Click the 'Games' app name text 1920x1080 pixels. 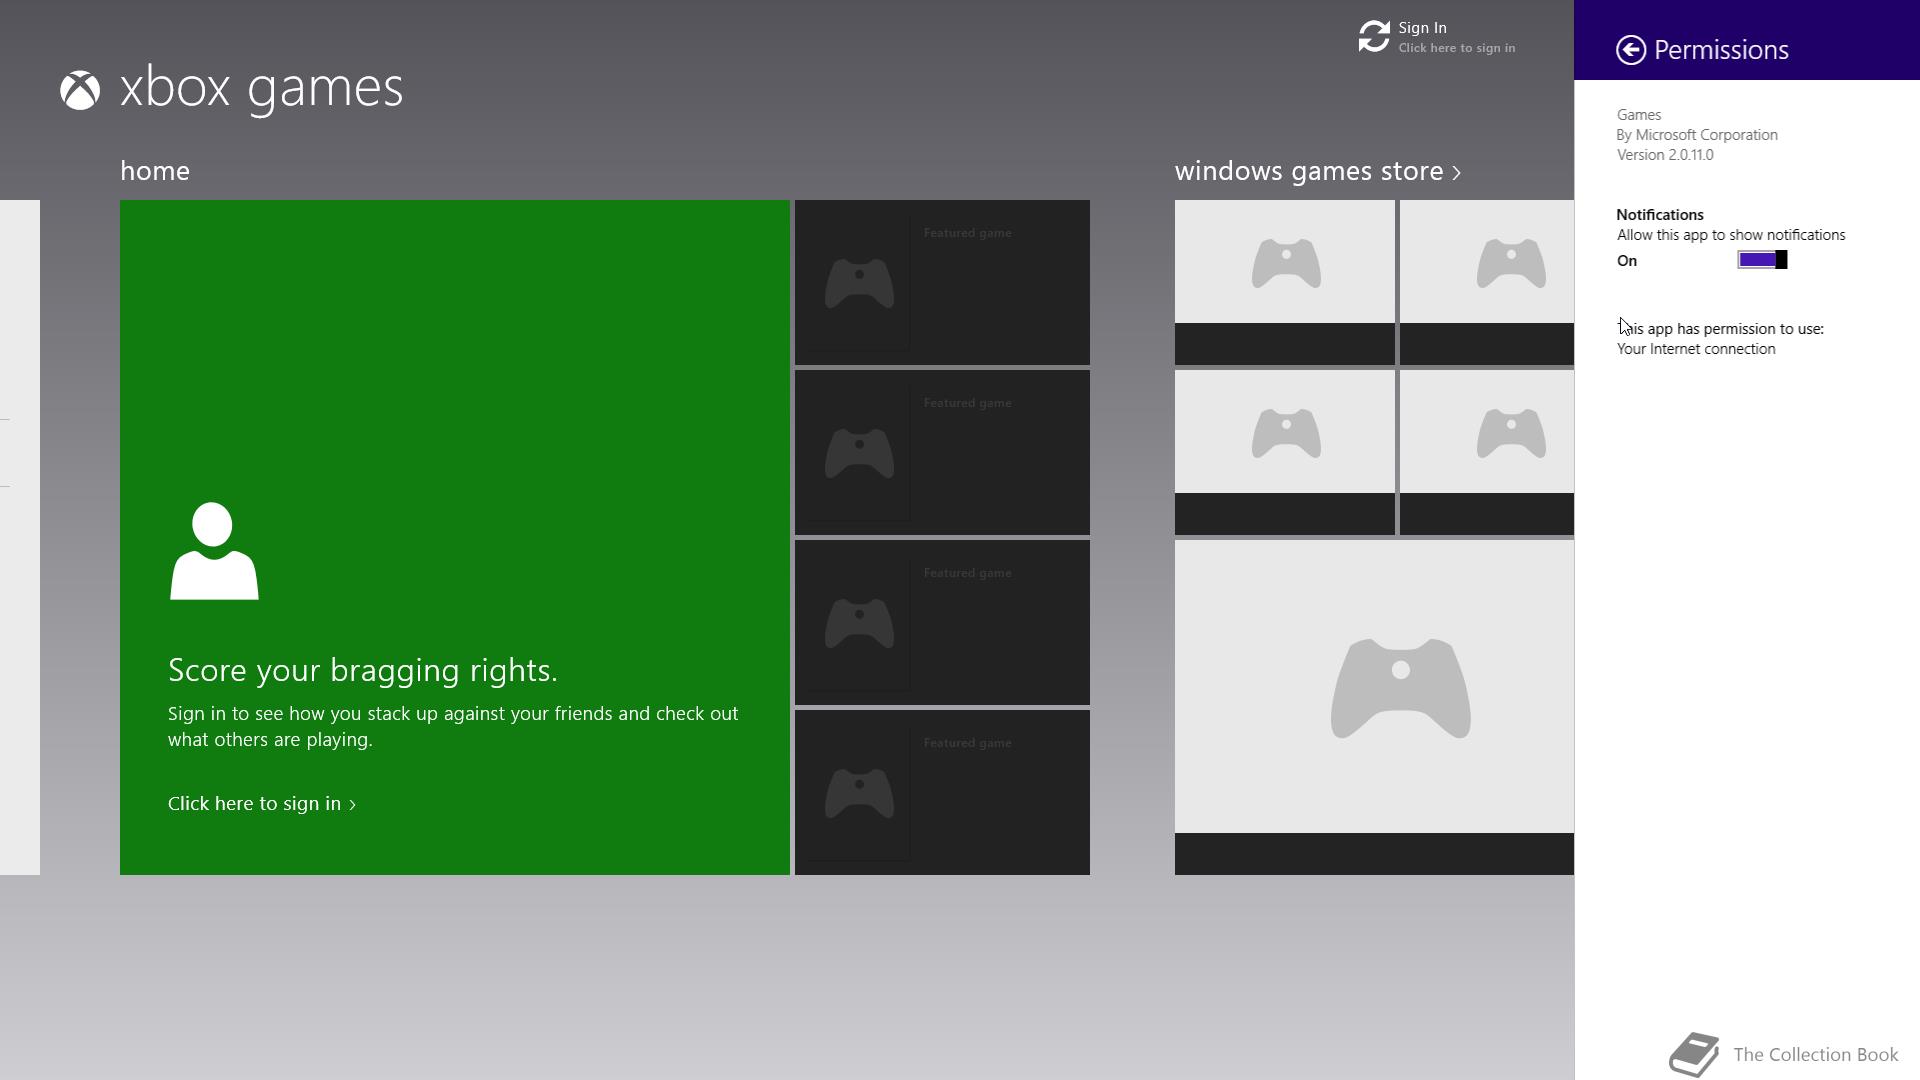[x=1639, y=115]
